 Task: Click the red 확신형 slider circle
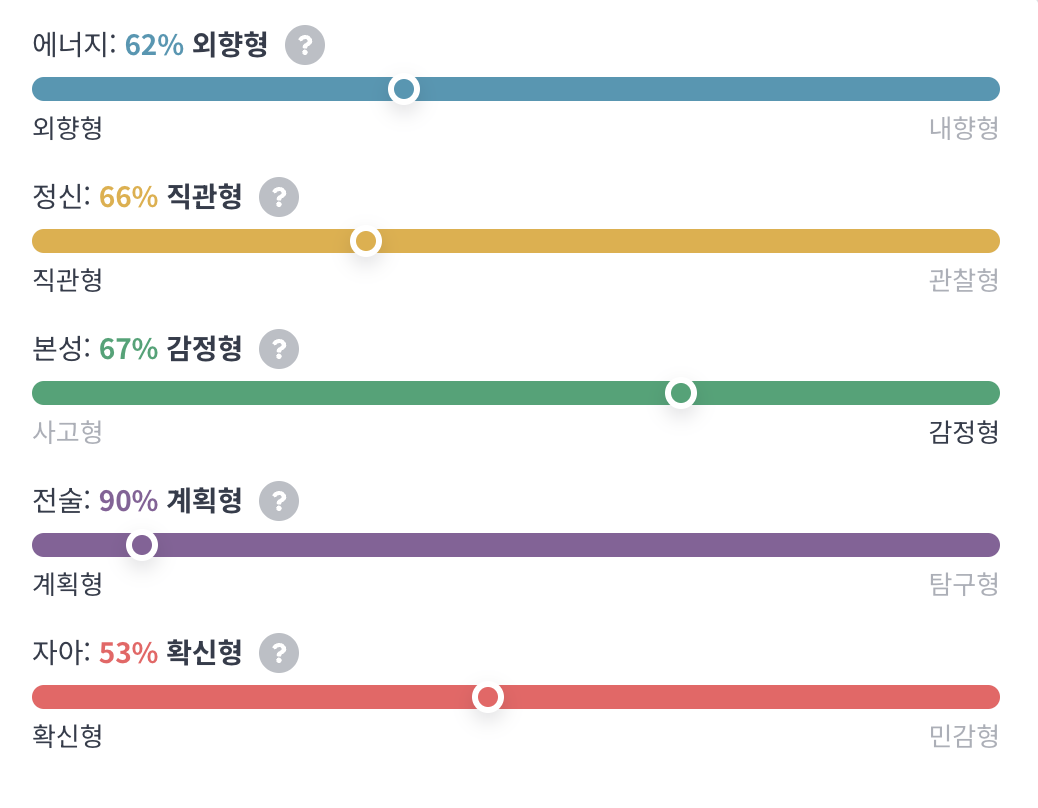click(x=487, y=697)
